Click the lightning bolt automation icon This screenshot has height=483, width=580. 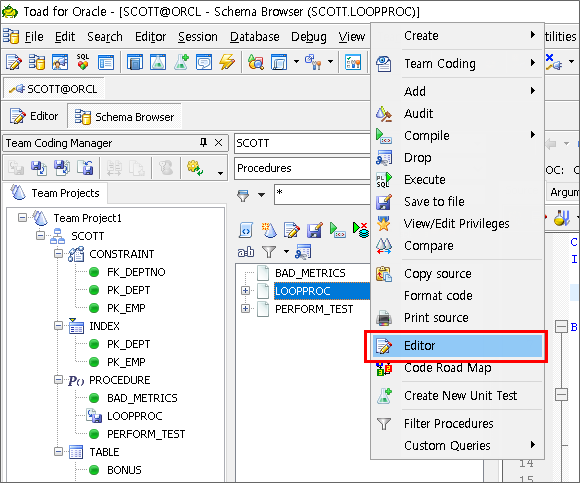click(x=227, y=62)
